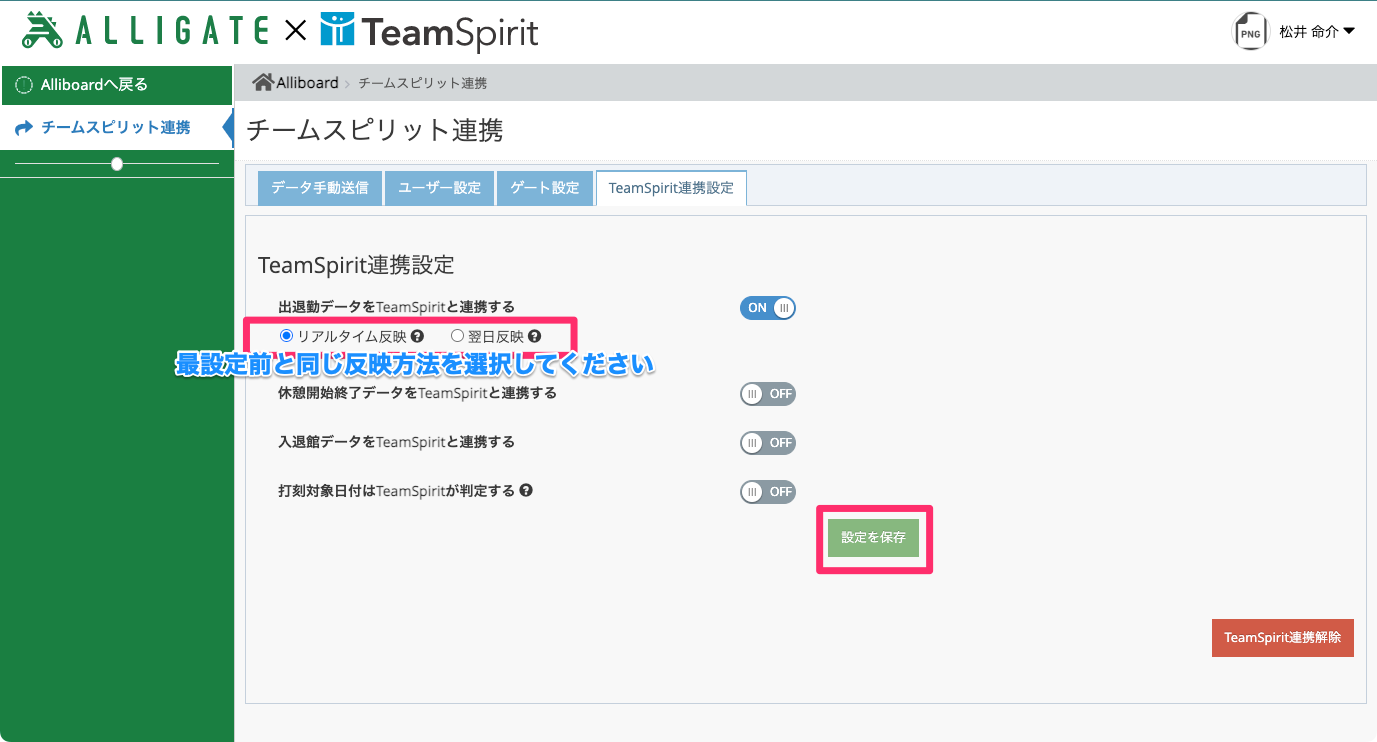Select the 翌日反映 radio button

pyautogui.click(x=457, y=337)
